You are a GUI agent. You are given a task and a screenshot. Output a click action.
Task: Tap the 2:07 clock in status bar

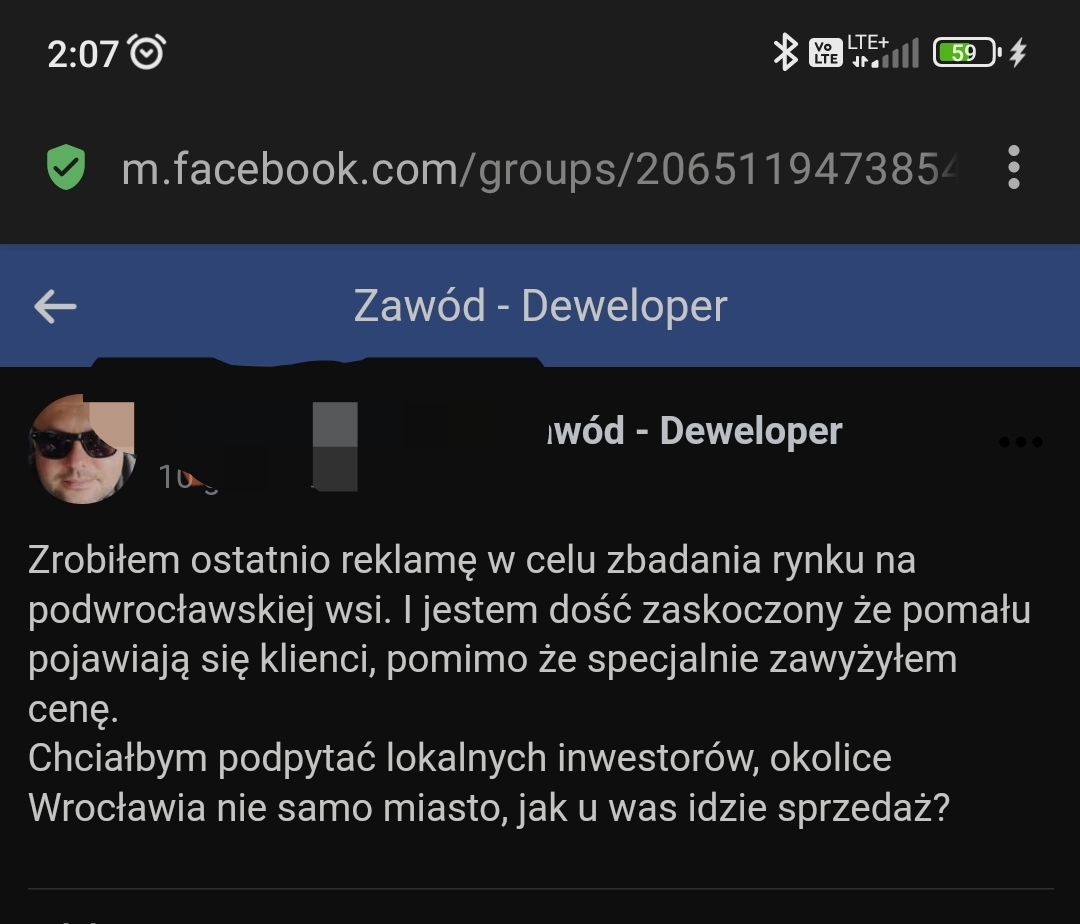click(83, 53)
